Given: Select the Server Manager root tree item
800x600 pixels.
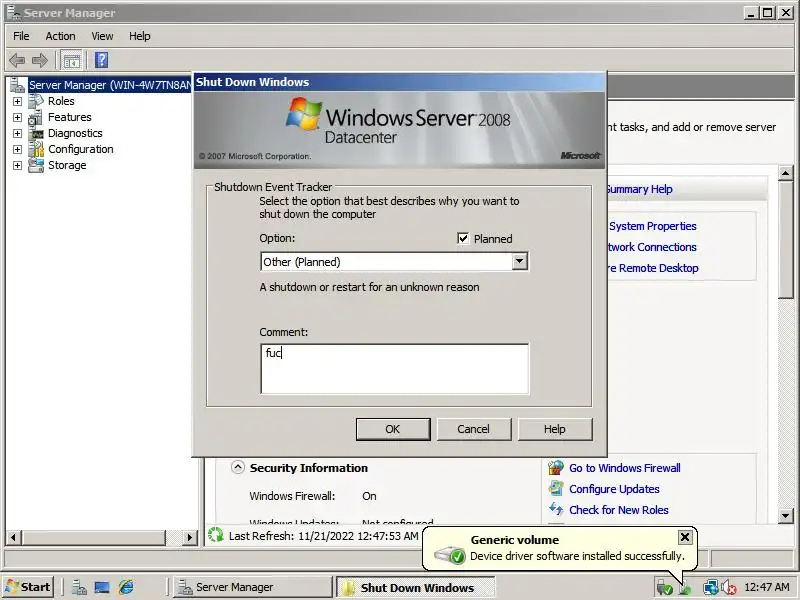Looking at the screenshot, I should (110, 85).
